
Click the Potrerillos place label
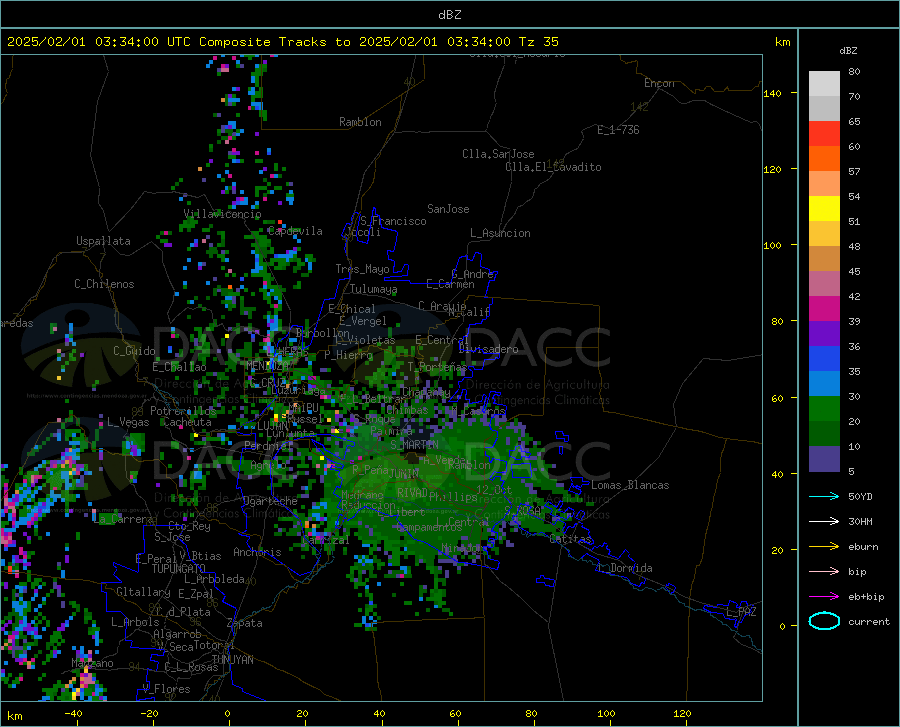pyautogui.click(x=183, y=411)
